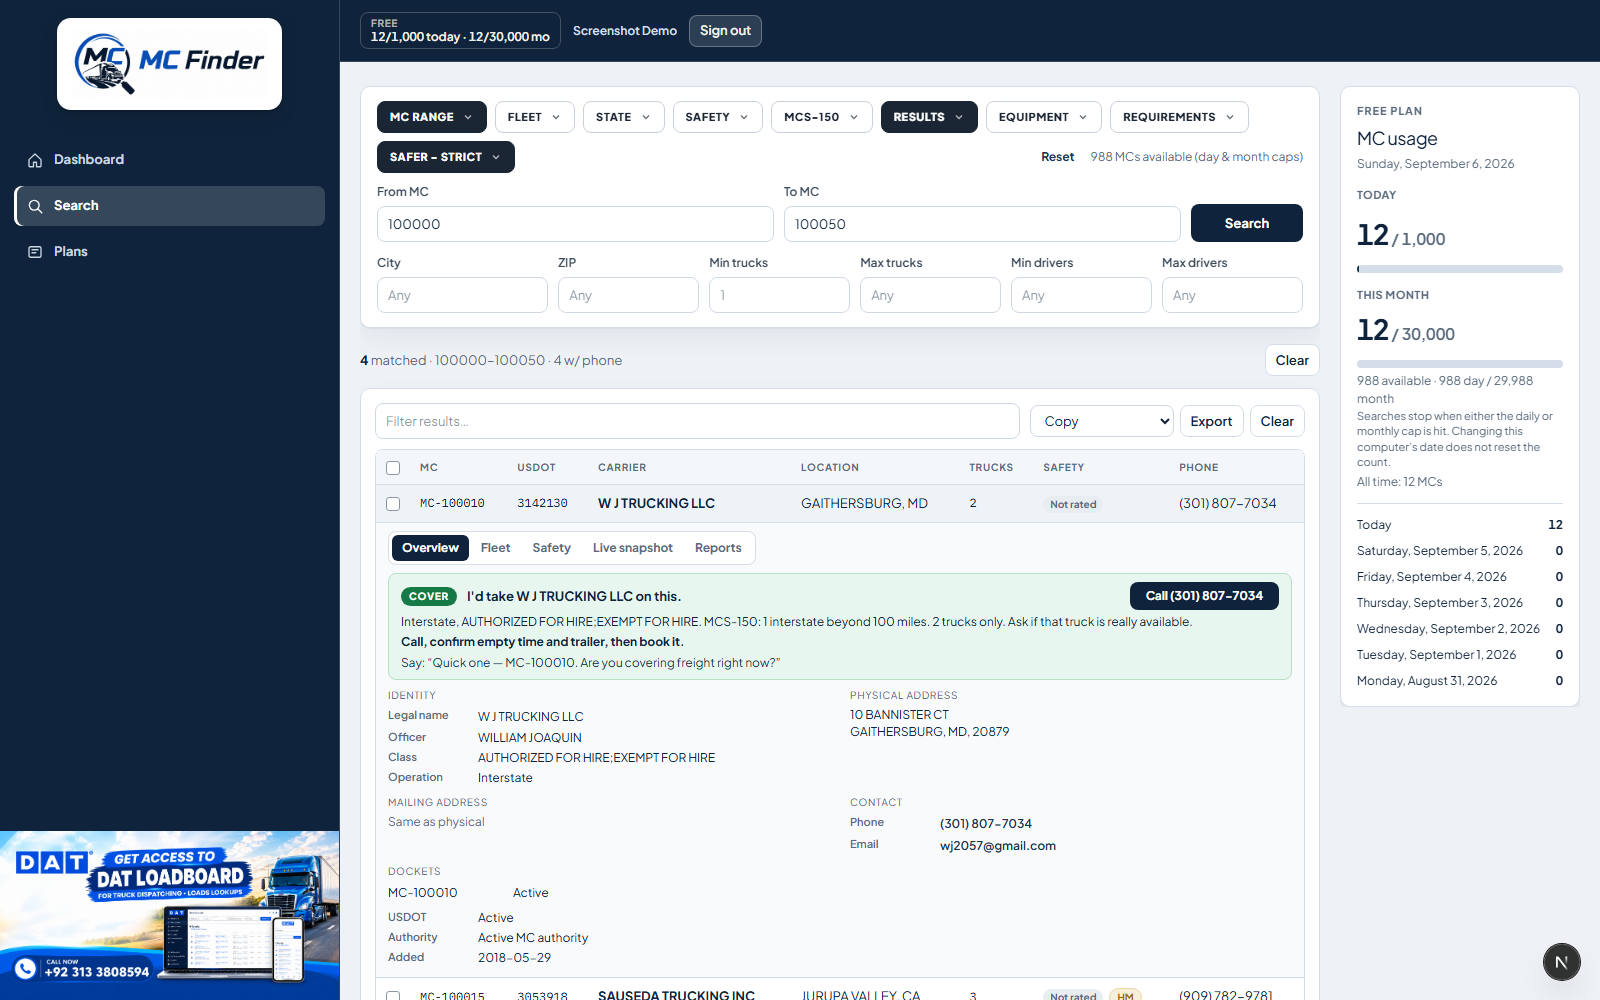1600x1000 pixels.
Task: Expand the STATE filter
Action: [x=623, y=117]
